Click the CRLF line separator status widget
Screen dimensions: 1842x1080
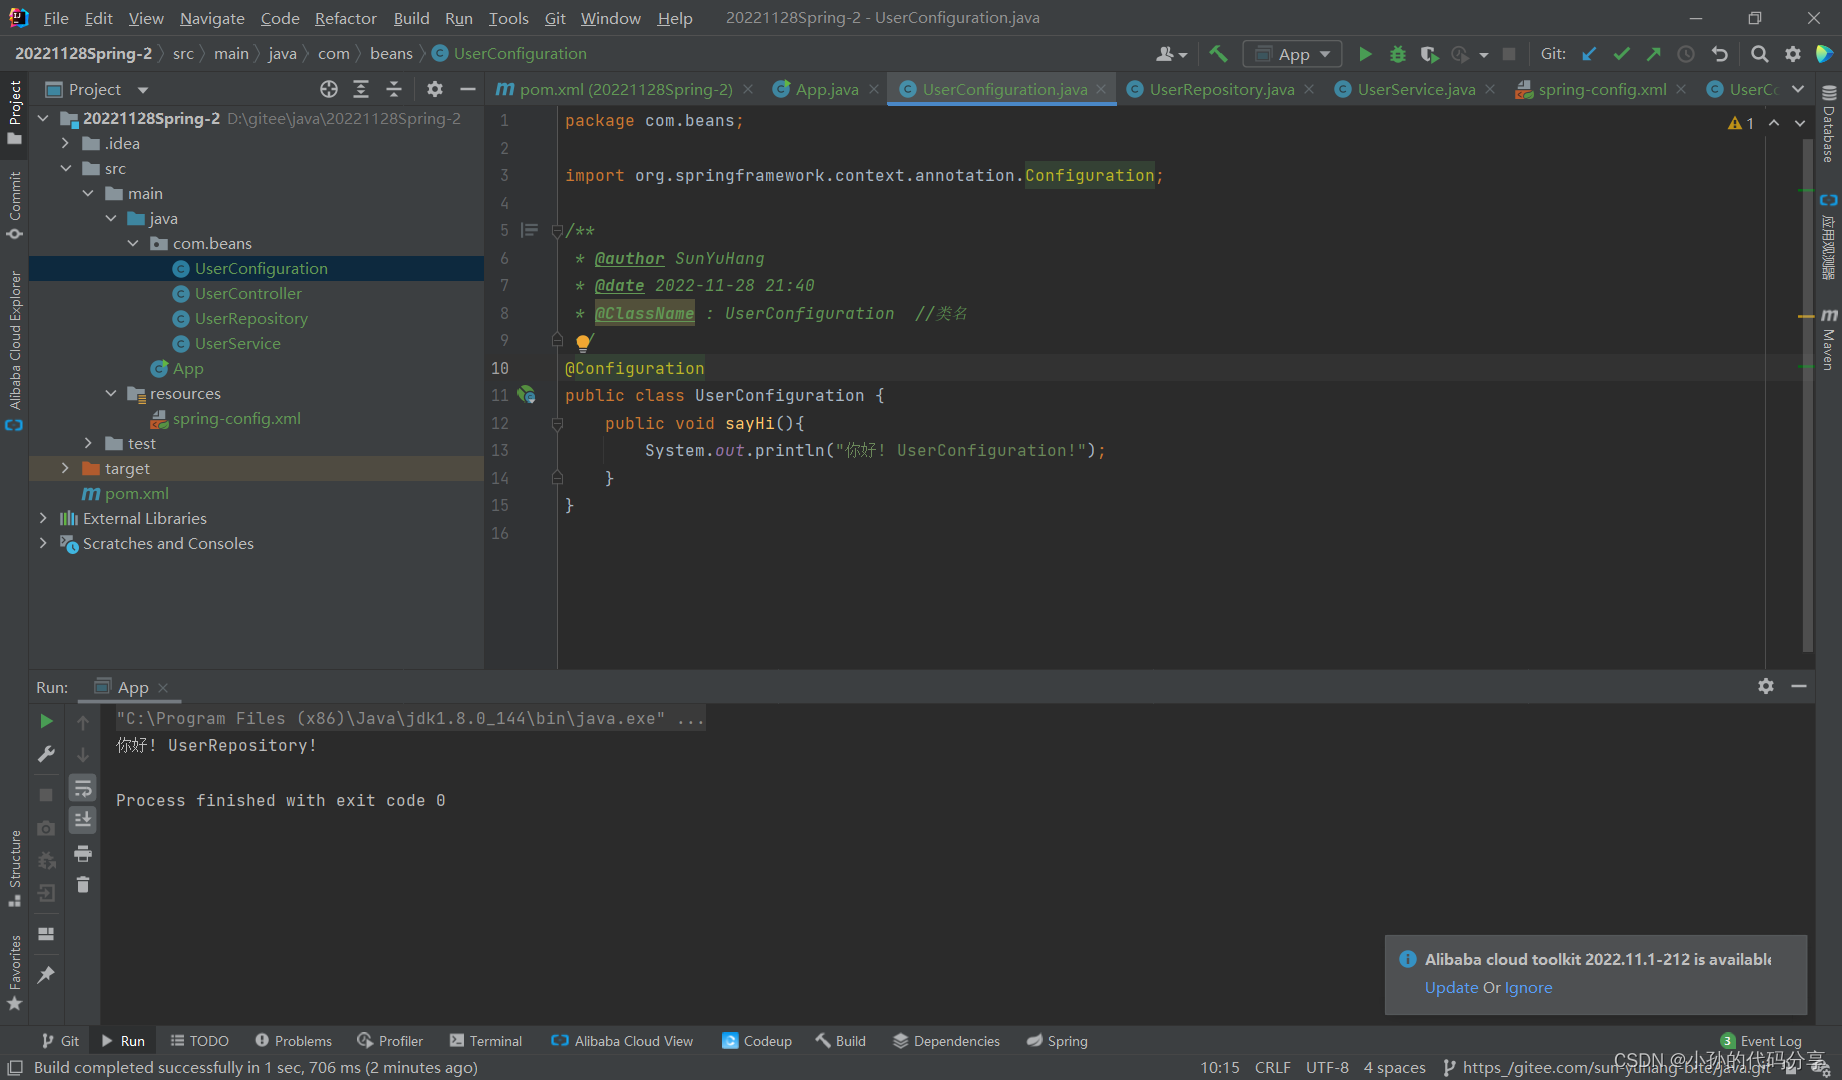1272,1067
